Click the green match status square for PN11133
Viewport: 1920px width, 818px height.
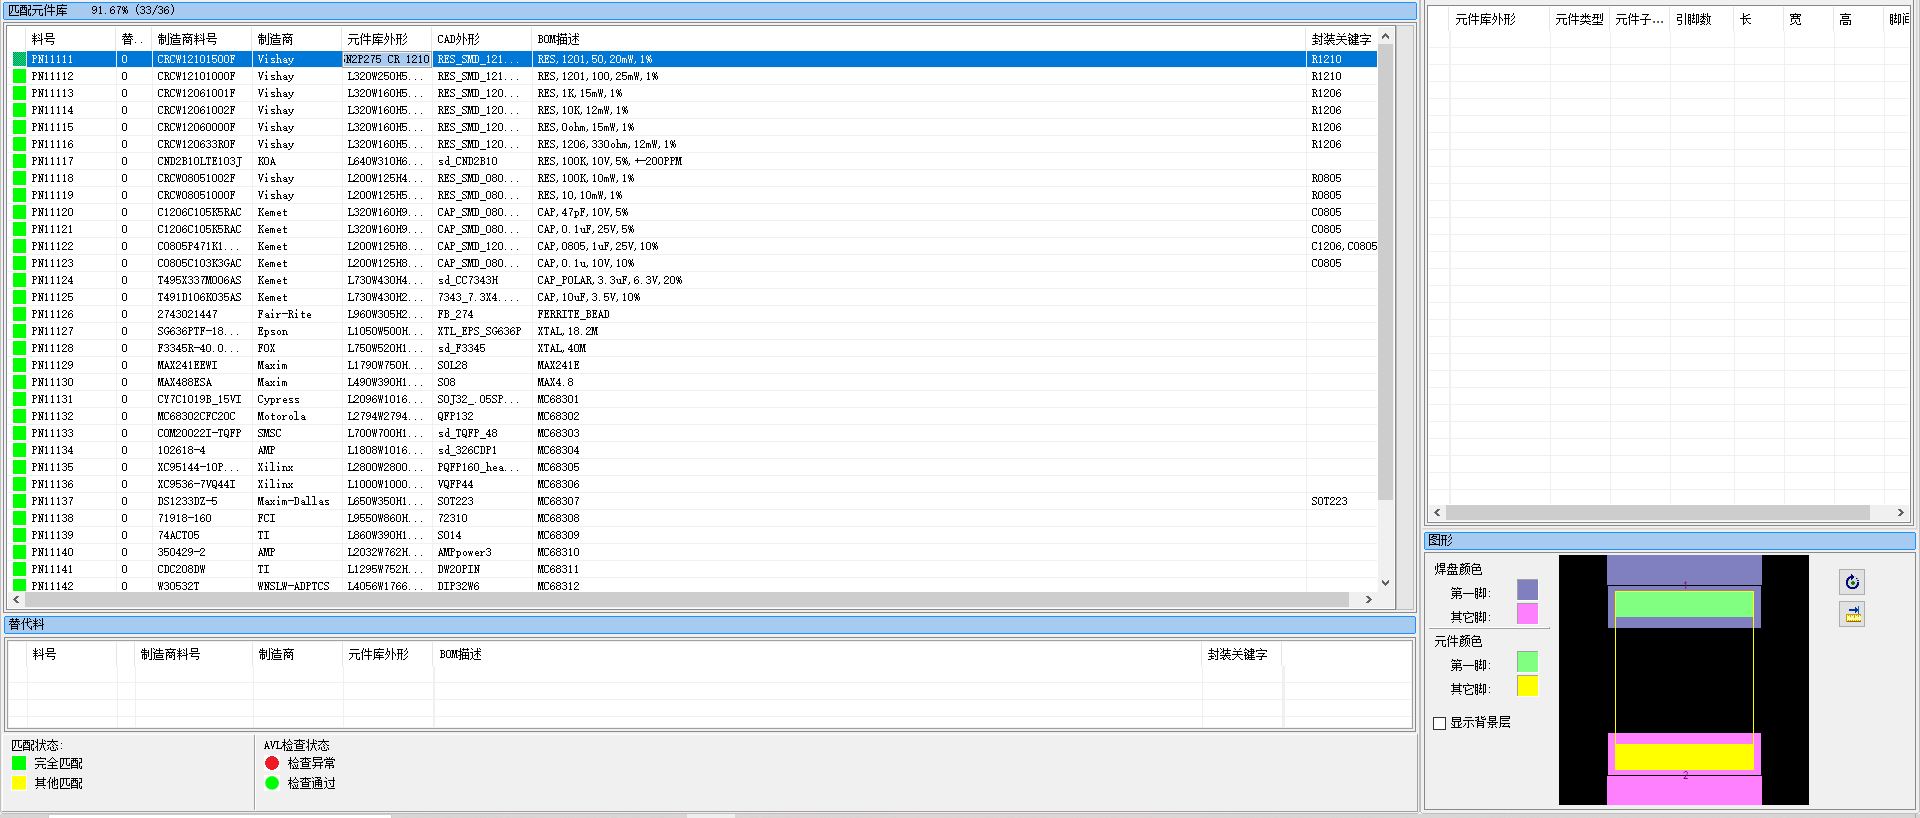click(x=19, y=433)
